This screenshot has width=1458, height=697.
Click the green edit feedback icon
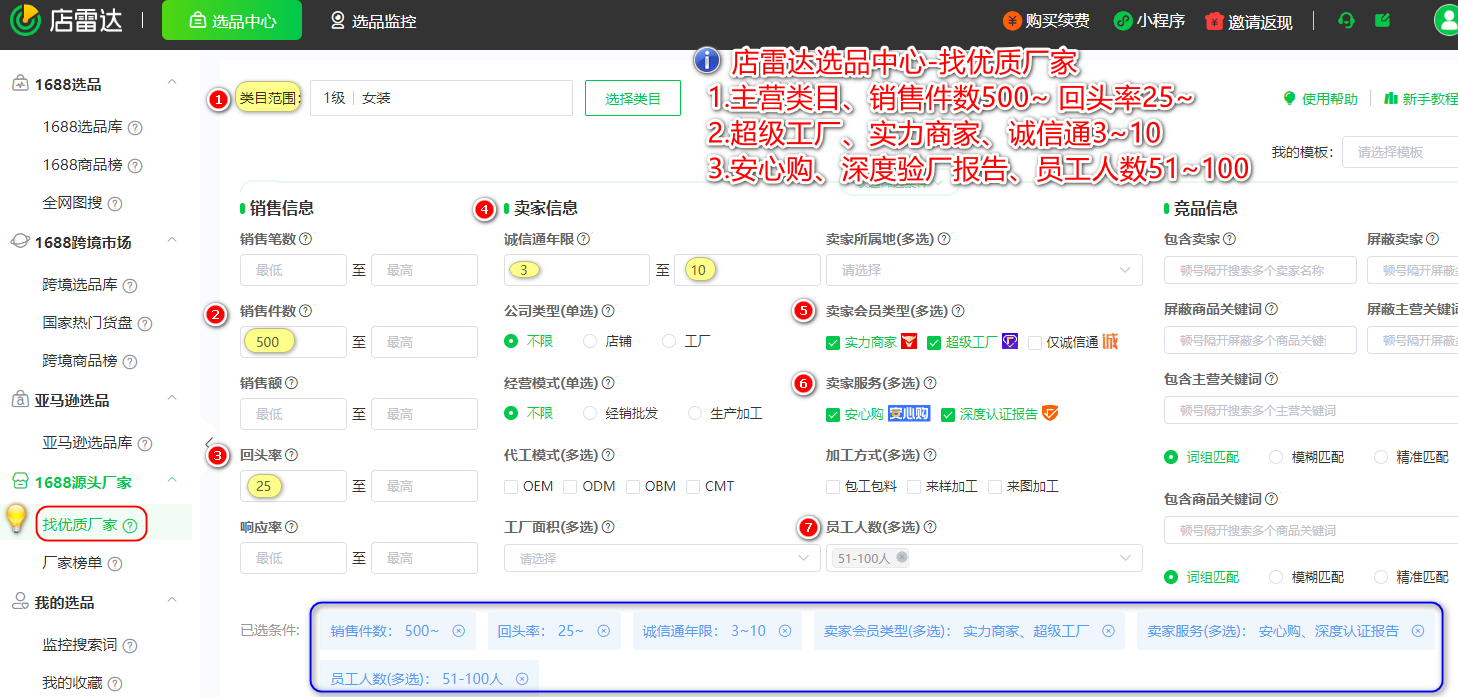pos(1383,20)
